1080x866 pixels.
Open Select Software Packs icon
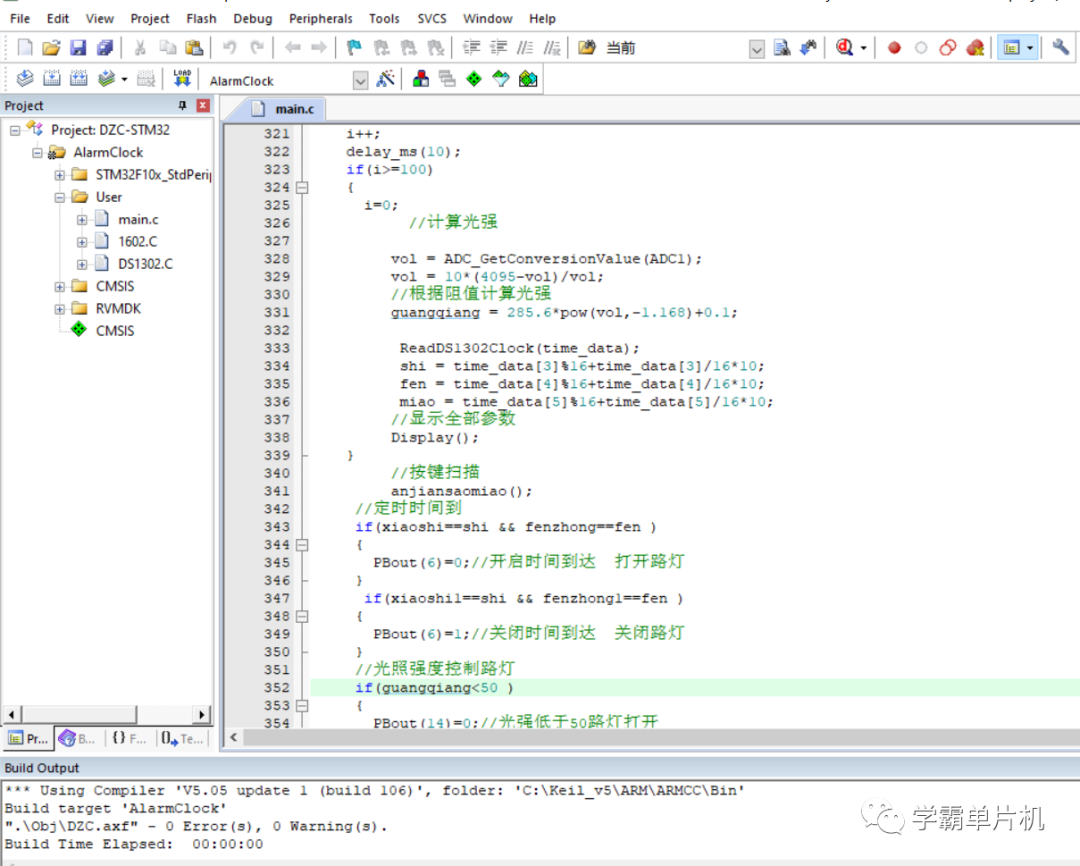point(501,79)
